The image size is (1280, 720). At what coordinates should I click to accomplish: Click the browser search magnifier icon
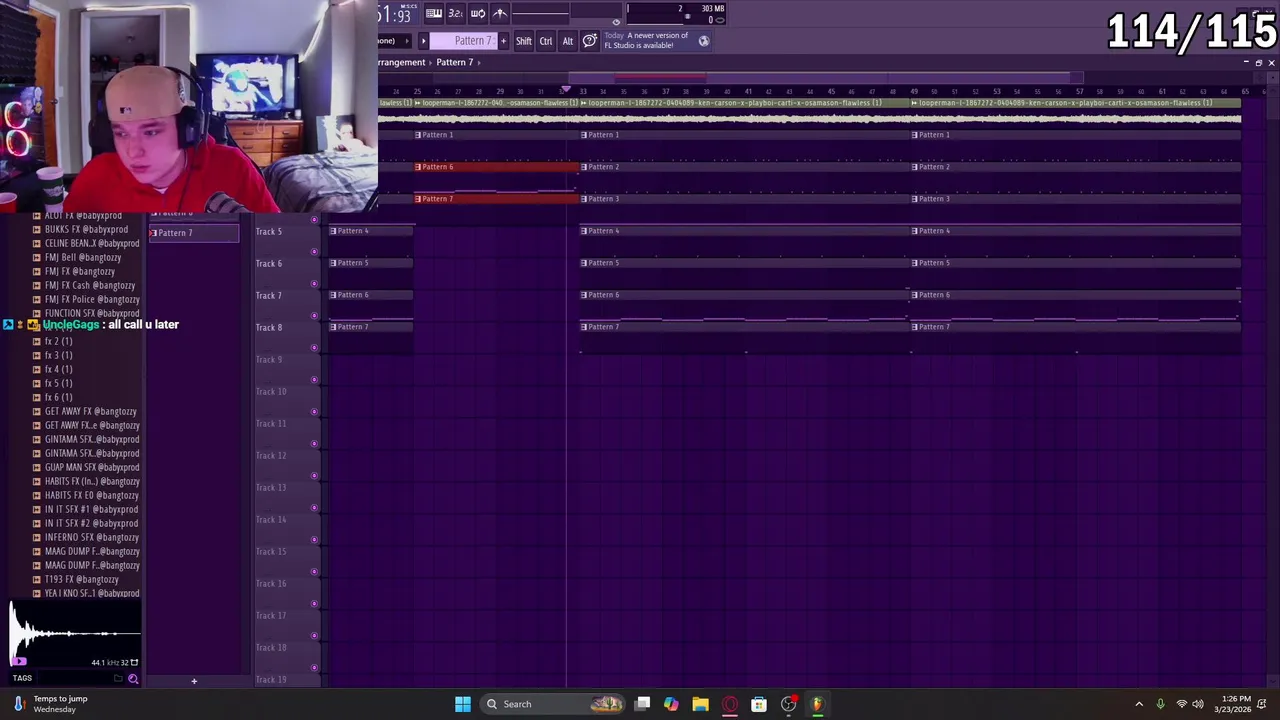coord(133,679)
